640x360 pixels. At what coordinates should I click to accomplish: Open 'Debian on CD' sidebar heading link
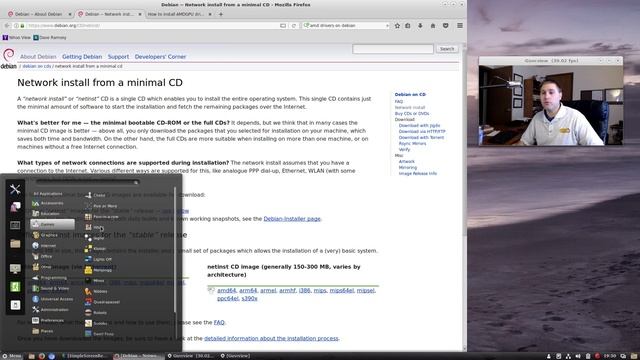pyautogui.click(x=410, y=94)
